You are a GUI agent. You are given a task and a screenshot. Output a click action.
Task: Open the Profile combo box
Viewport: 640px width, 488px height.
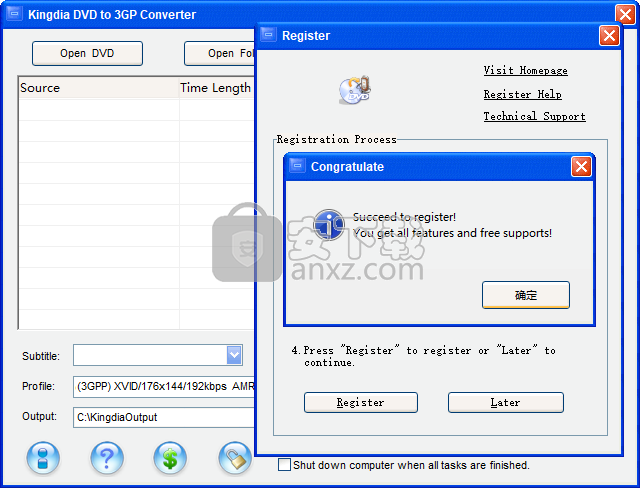[x=164, y=386]
